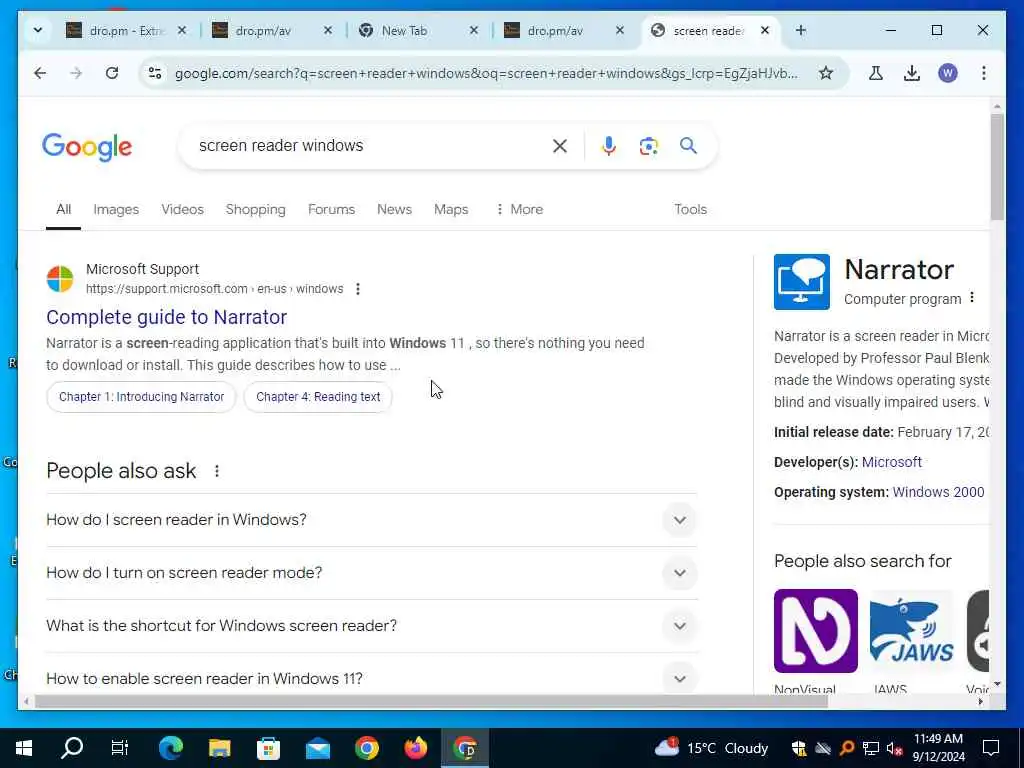The width and height of the screenshot is (1024, 768).
Task: Open search Tools
Action: tap(690, 210)
